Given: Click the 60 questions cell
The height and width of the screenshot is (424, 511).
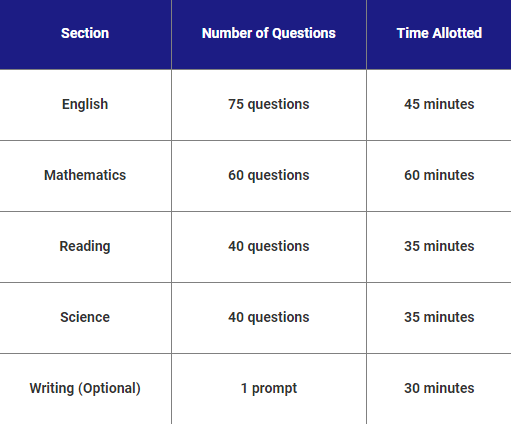Looking at the screenshot, I should (269, 175).
